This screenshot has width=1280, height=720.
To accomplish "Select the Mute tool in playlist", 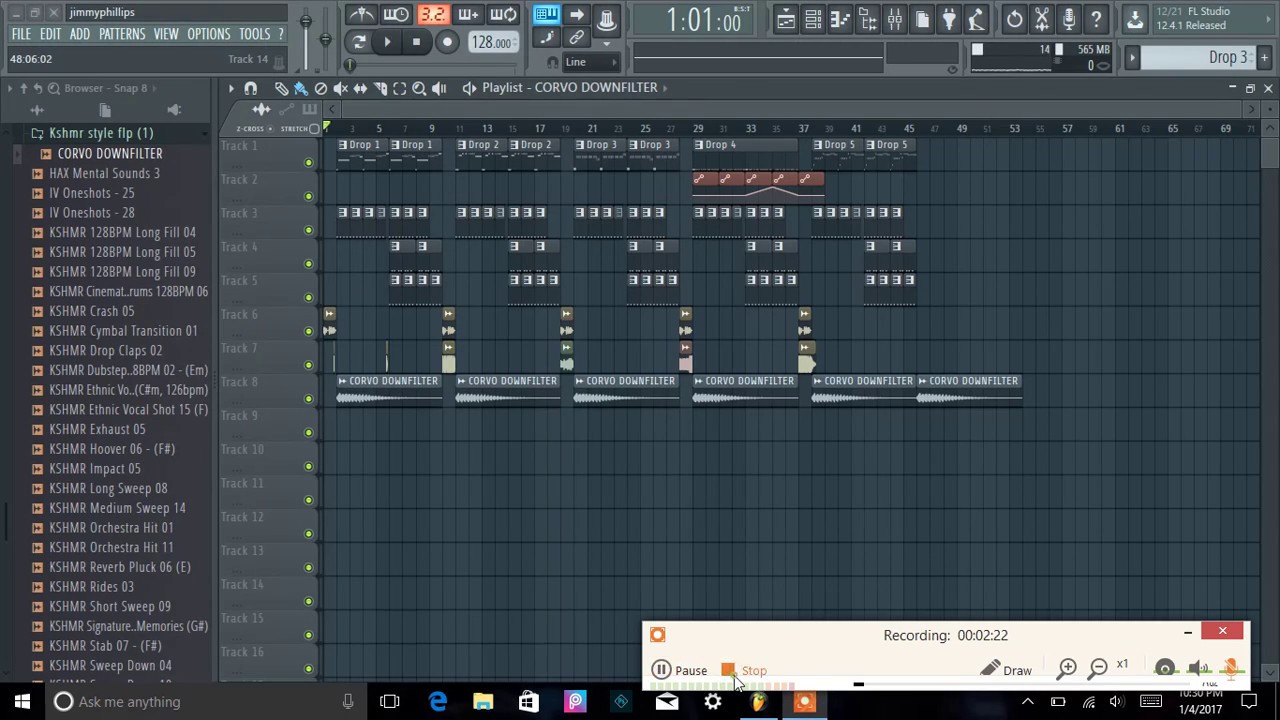I will 340,88.
